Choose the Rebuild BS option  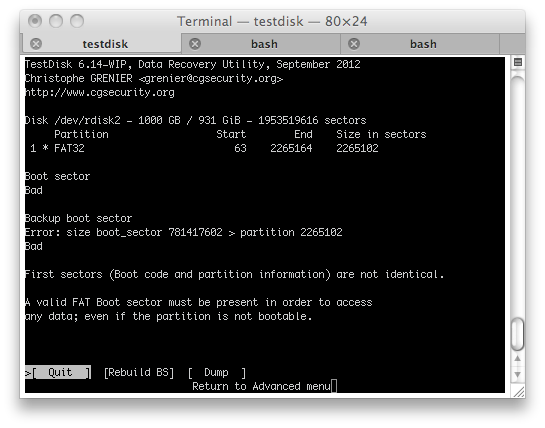139,372
